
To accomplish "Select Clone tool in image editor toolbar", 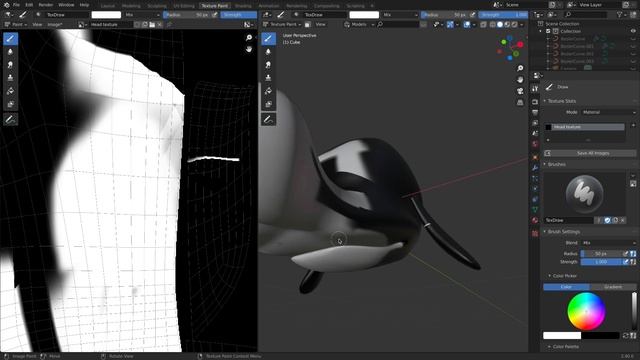I will click(x=11, y=78).
